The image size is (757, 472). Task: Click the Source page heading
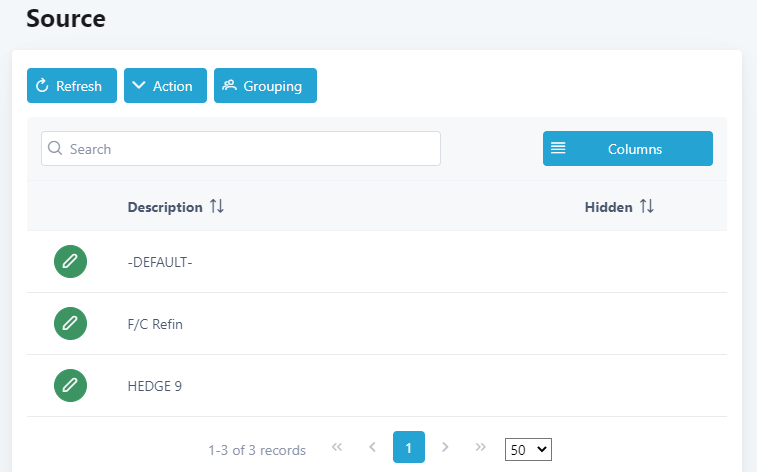[x=66, y=18]
